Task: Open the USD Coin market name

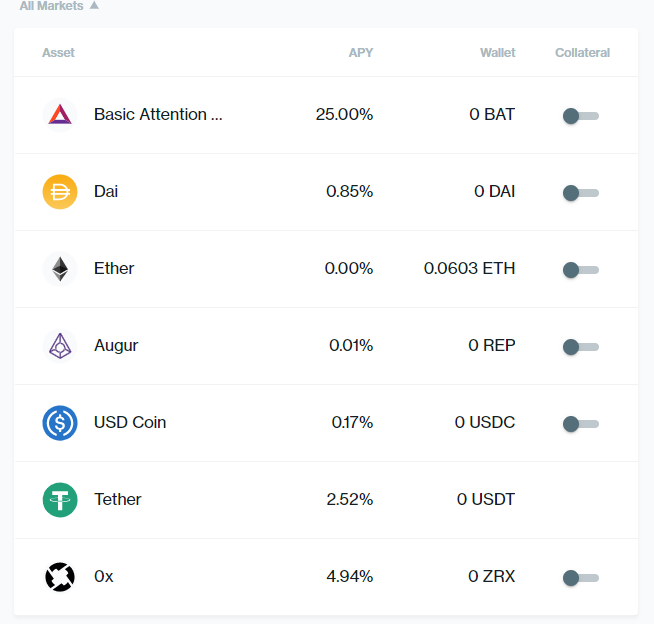Action: pos(130,422)
